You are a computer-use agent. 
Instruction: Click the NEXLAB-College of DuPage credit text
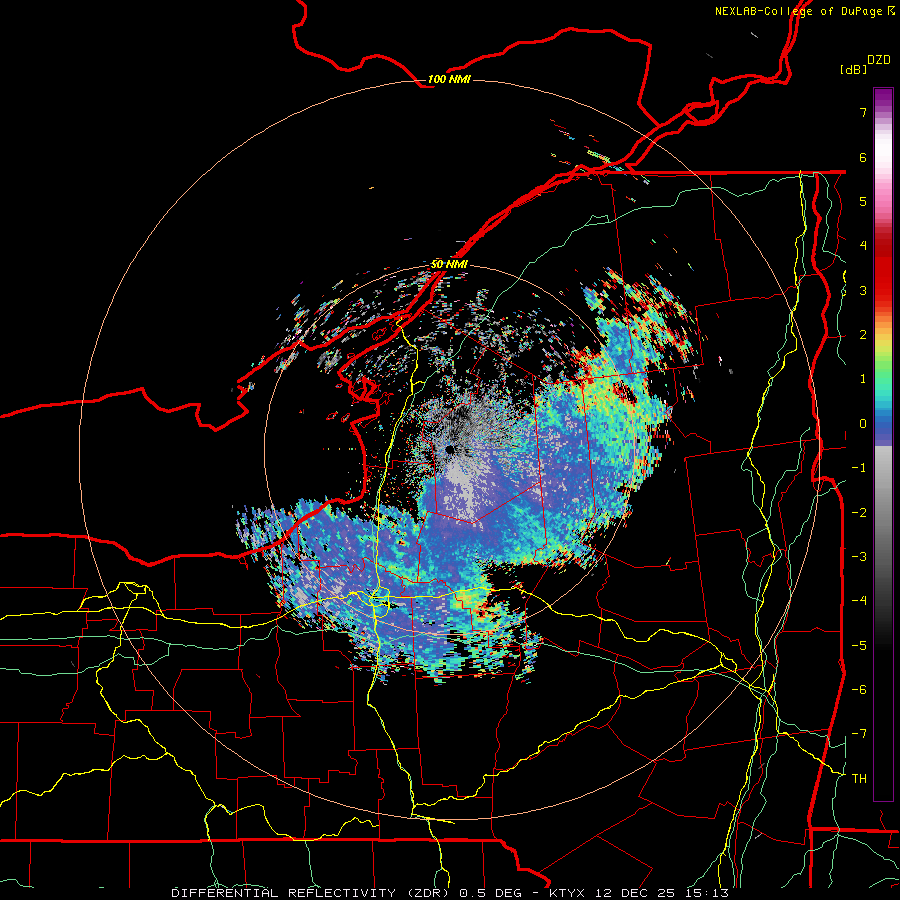point(805,11)
